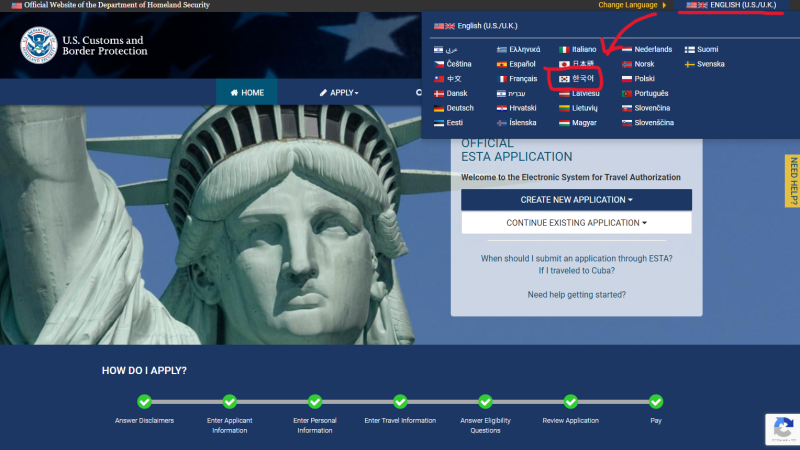Click the Croatian flag next to Hrvatski

[502, 108]
